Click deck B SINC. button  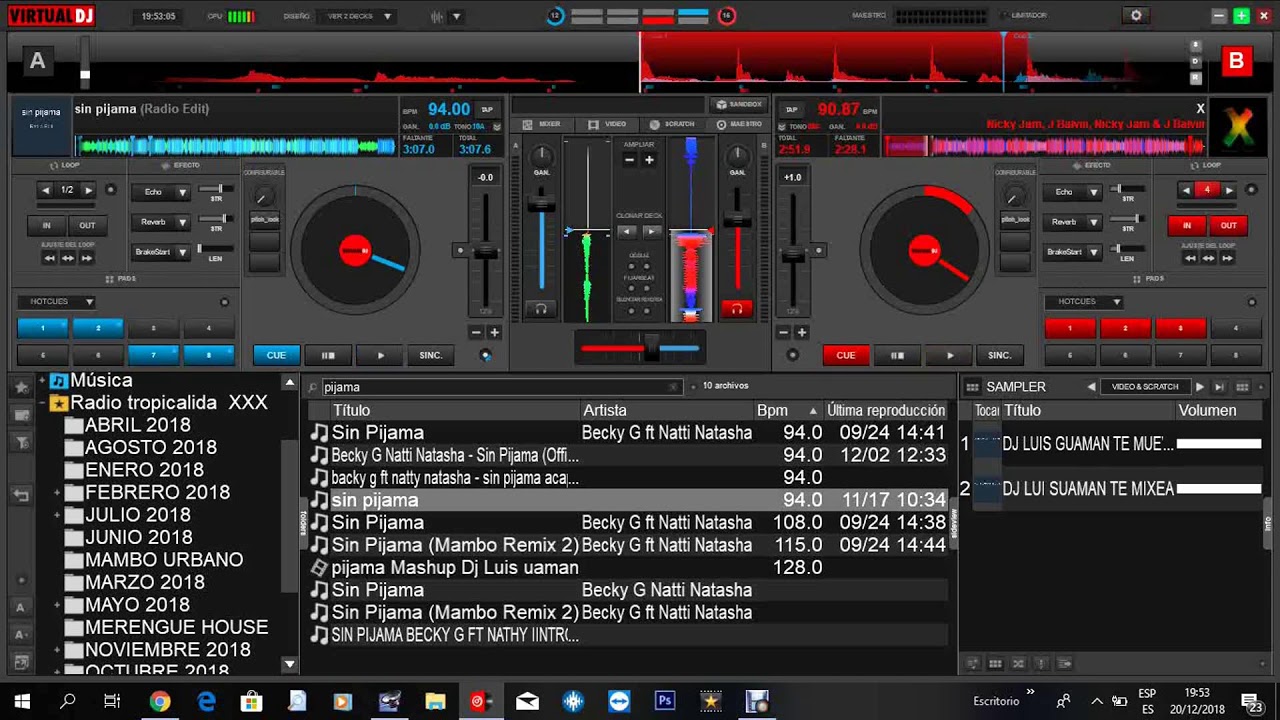[1000, 355]
